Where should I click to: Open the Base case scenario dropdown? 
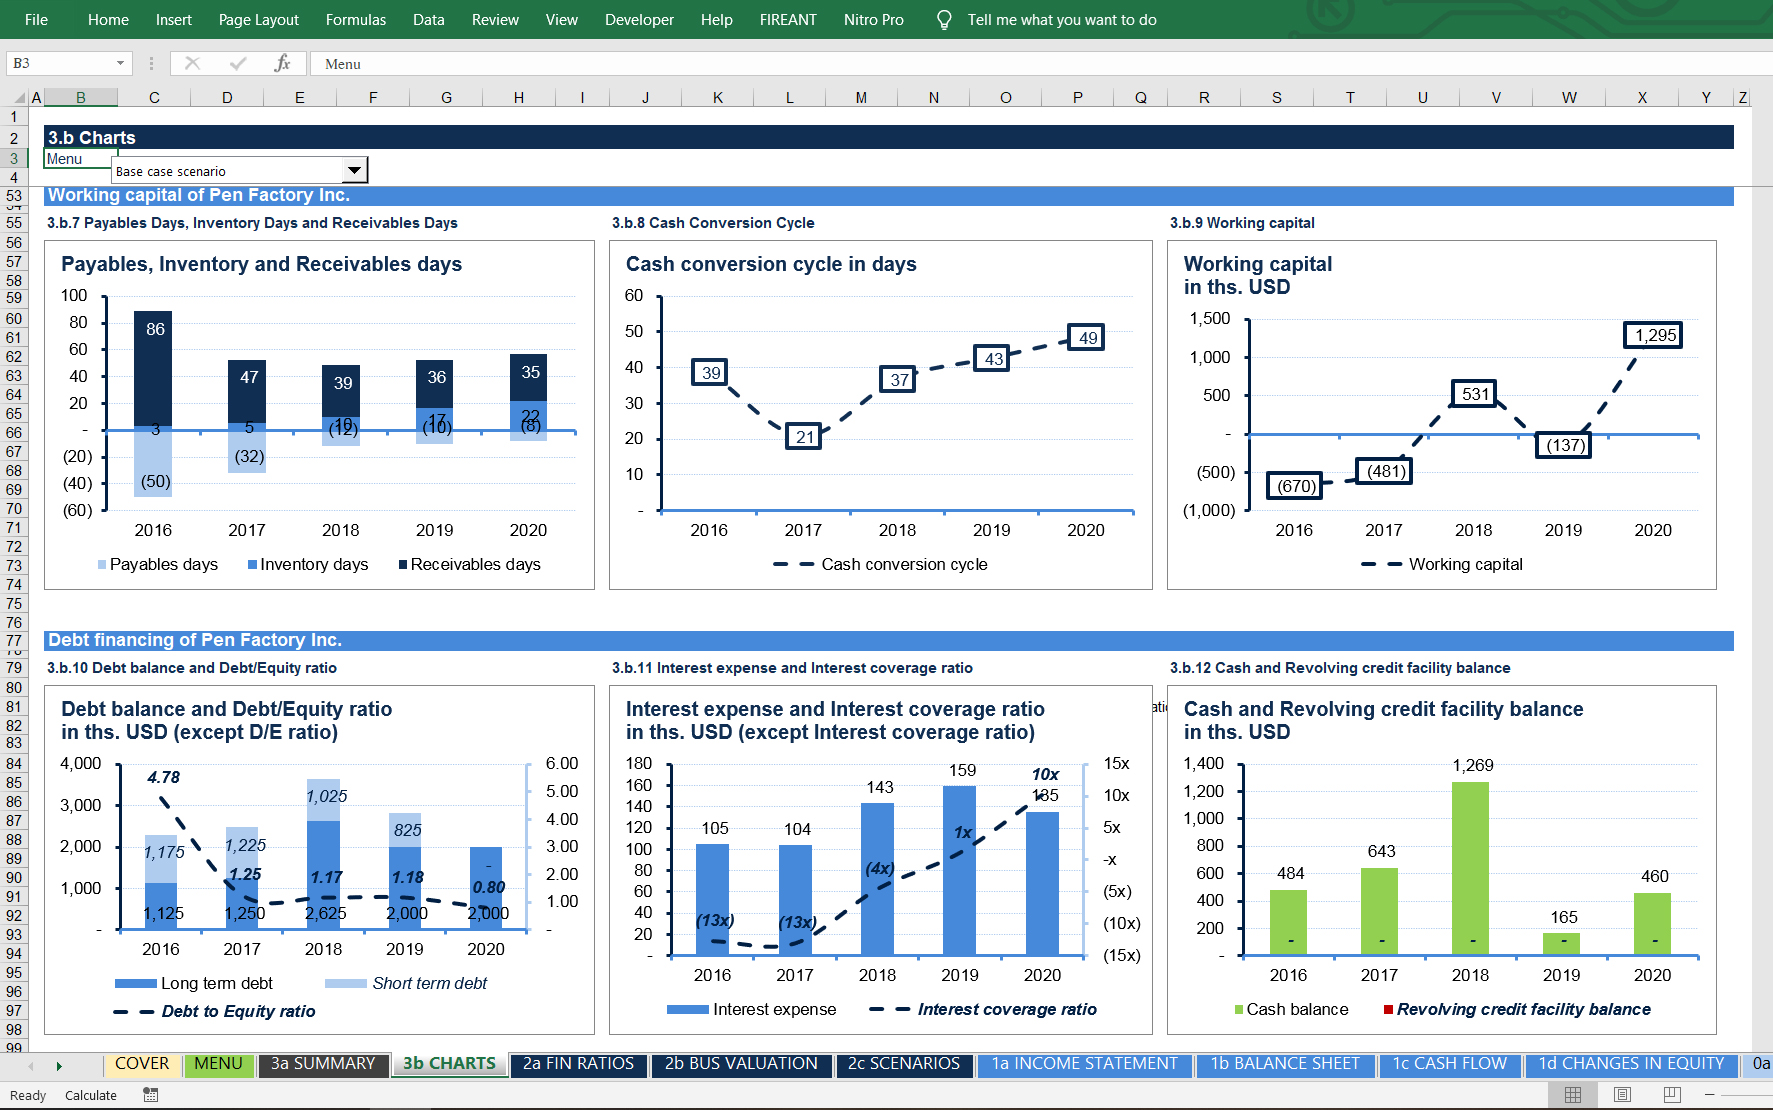[x=354, y=171]
